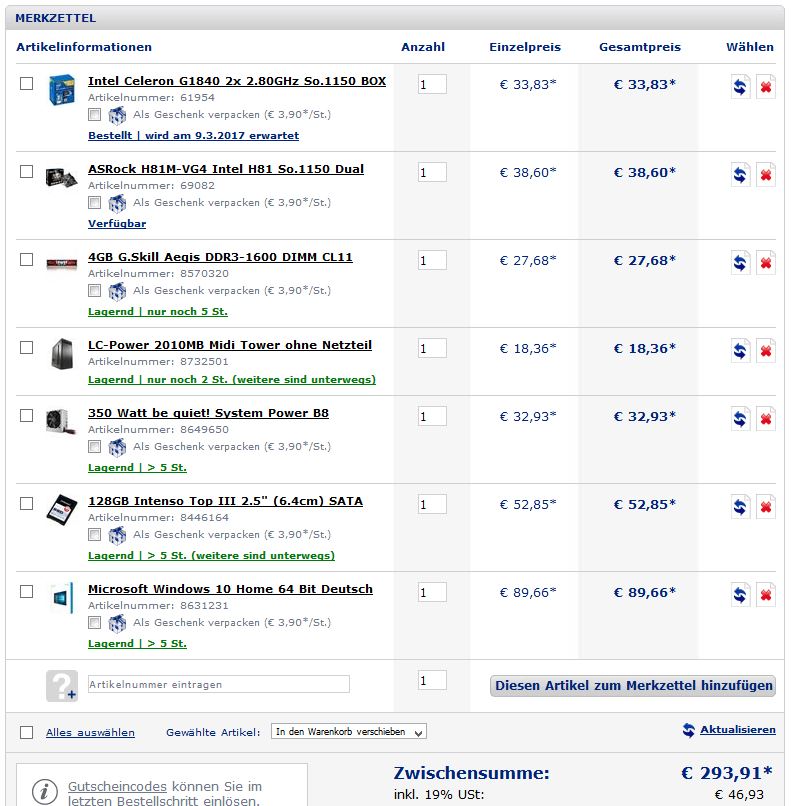Click refresh icon for 128GB Intenso Top III row
Image resolution: width=791 pixels, height=806 pixels.
(740, 507)
